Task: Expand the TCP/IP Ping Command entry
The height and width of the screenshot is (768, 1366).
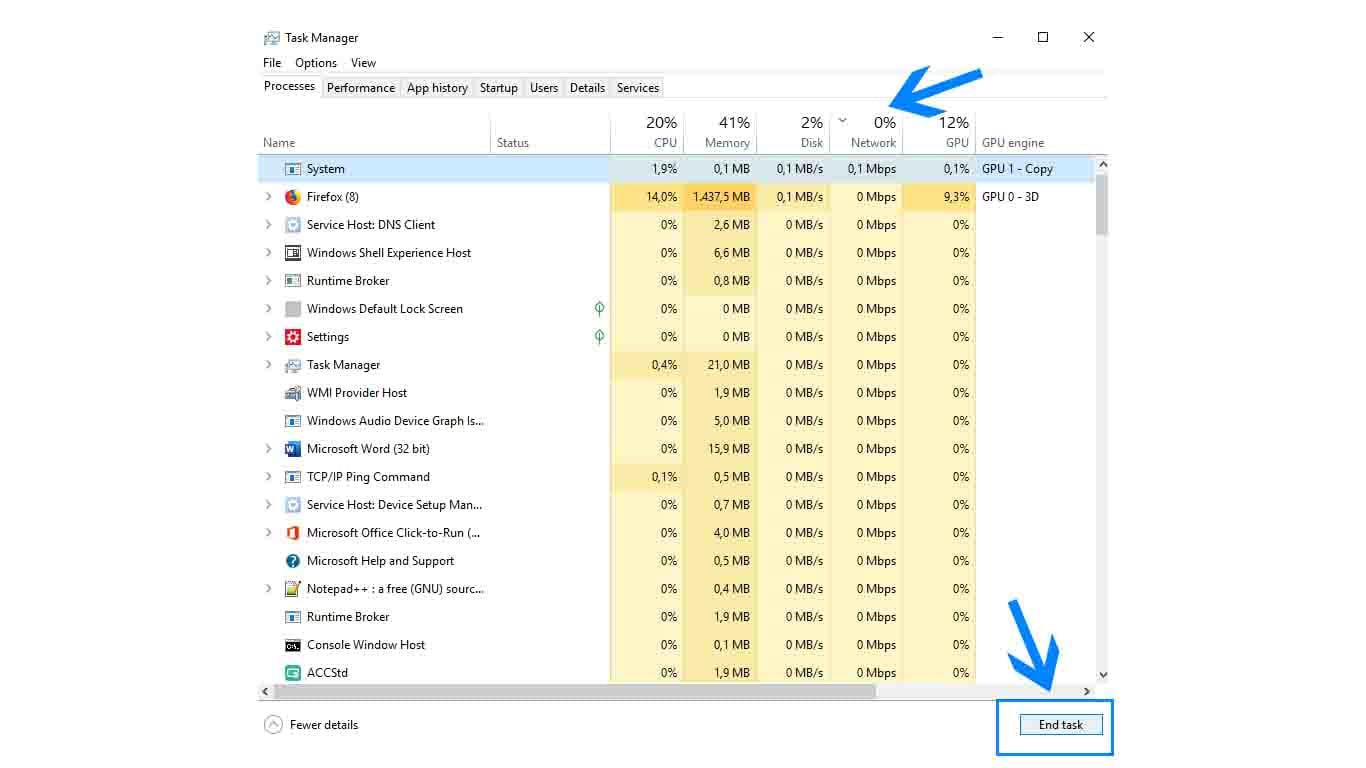Action: click(x=268, y=477)
